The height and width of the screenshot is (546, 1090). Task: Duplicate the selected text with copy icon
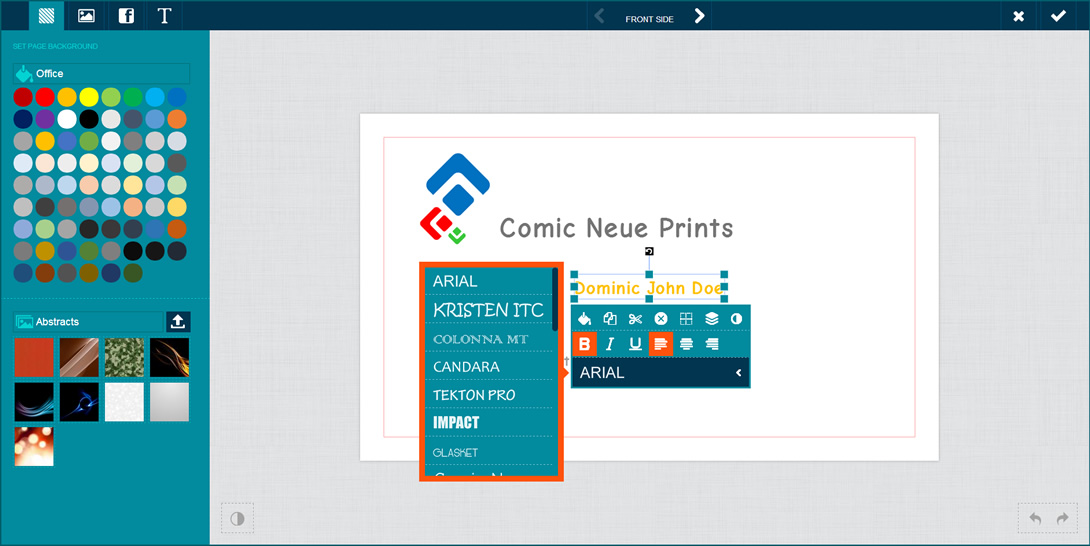(x=610, y=319)
